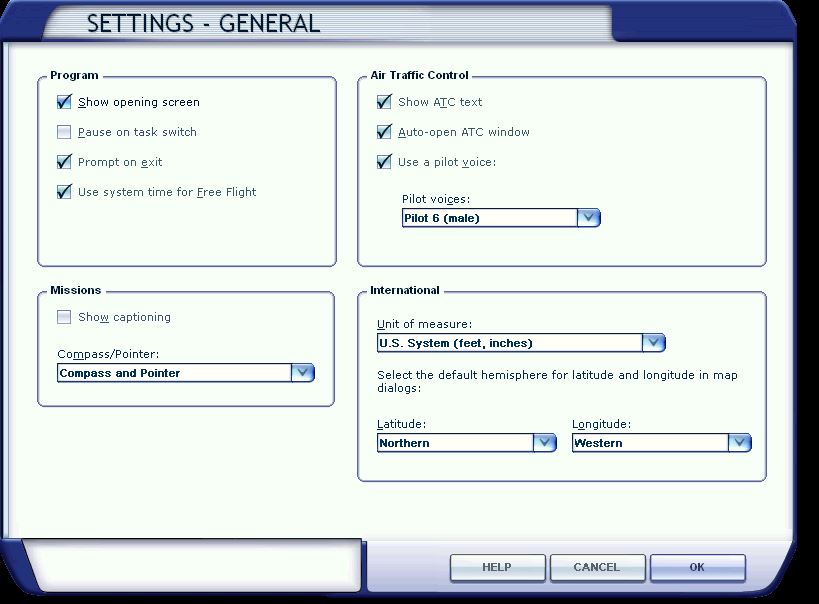Image resolution: width=819 pixels, height=604 pixels.
Task: Click the Northern latitude value
Action: click(x=455, y=443)
